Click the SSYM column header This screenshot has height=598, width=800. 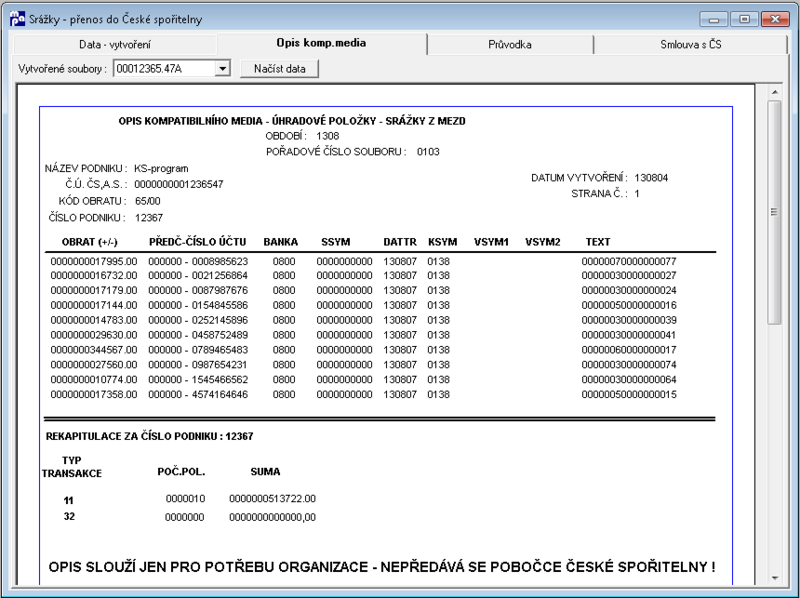pyautogui.click(x=336, y=242)
